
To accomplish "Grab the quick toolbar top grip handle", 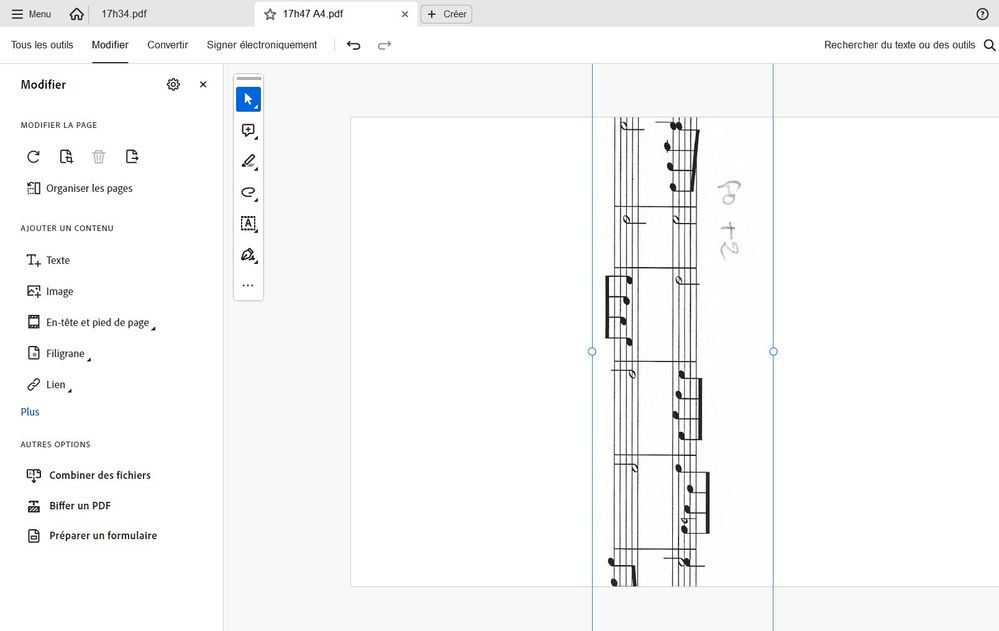I will [x=248, y=78].
